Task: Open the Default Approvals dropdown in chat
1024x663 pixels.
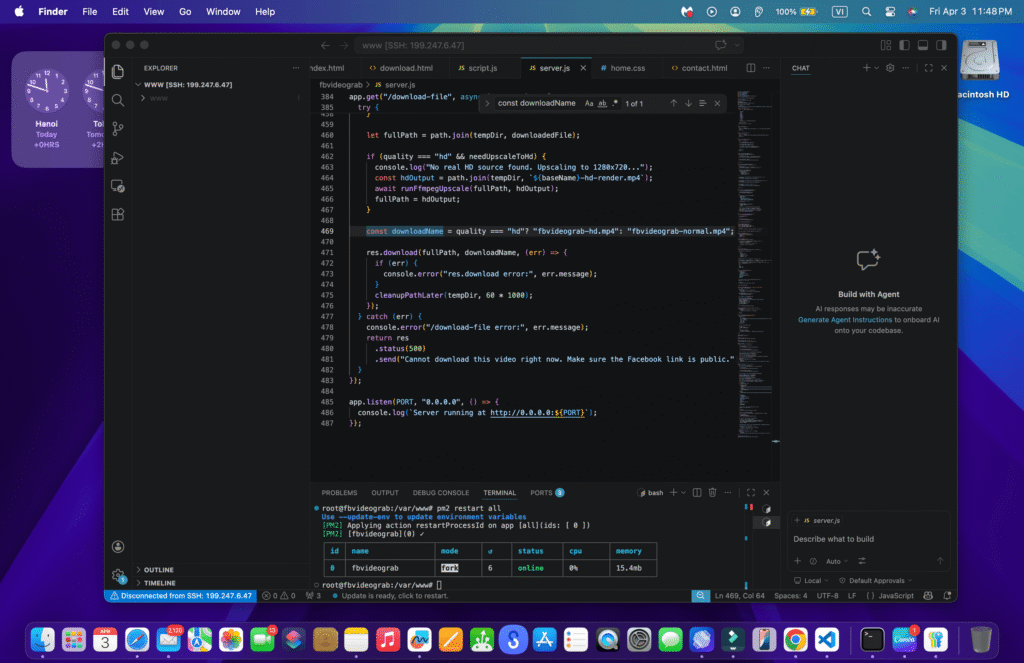Action: pos(875,580)
